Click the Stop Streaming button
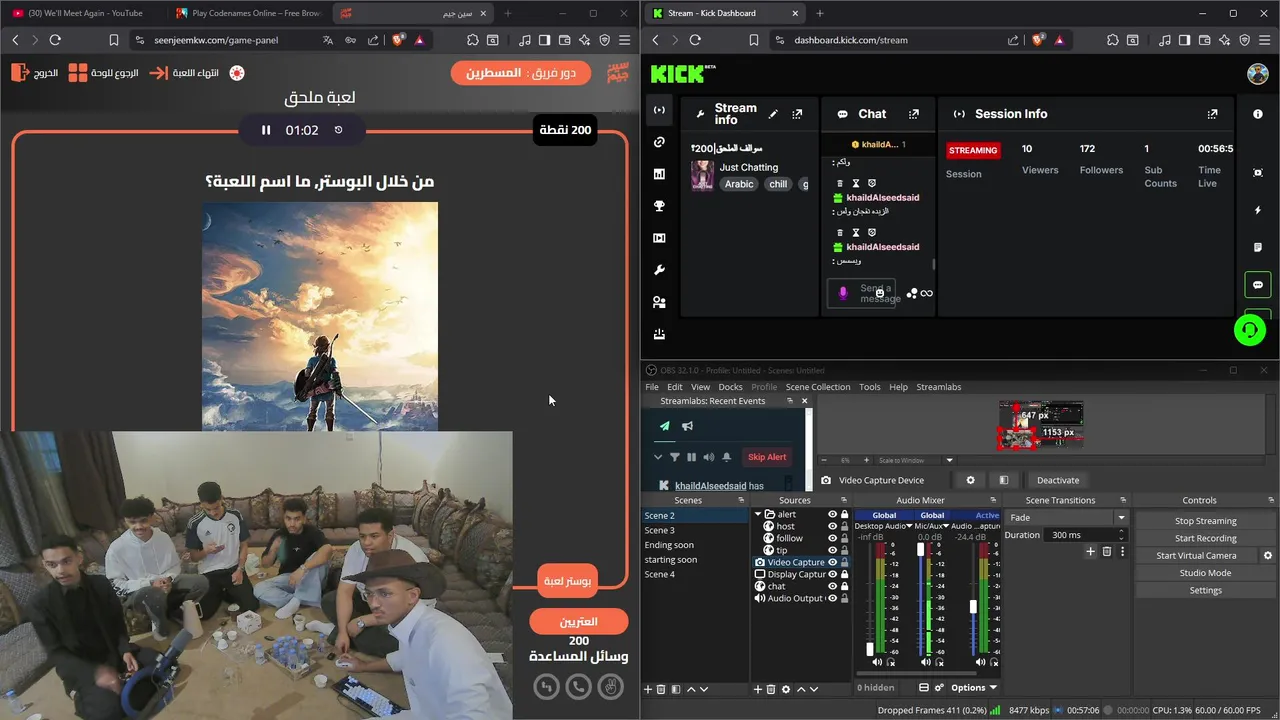Screen dimensions: 1280x720 (x=1205, y=521)
